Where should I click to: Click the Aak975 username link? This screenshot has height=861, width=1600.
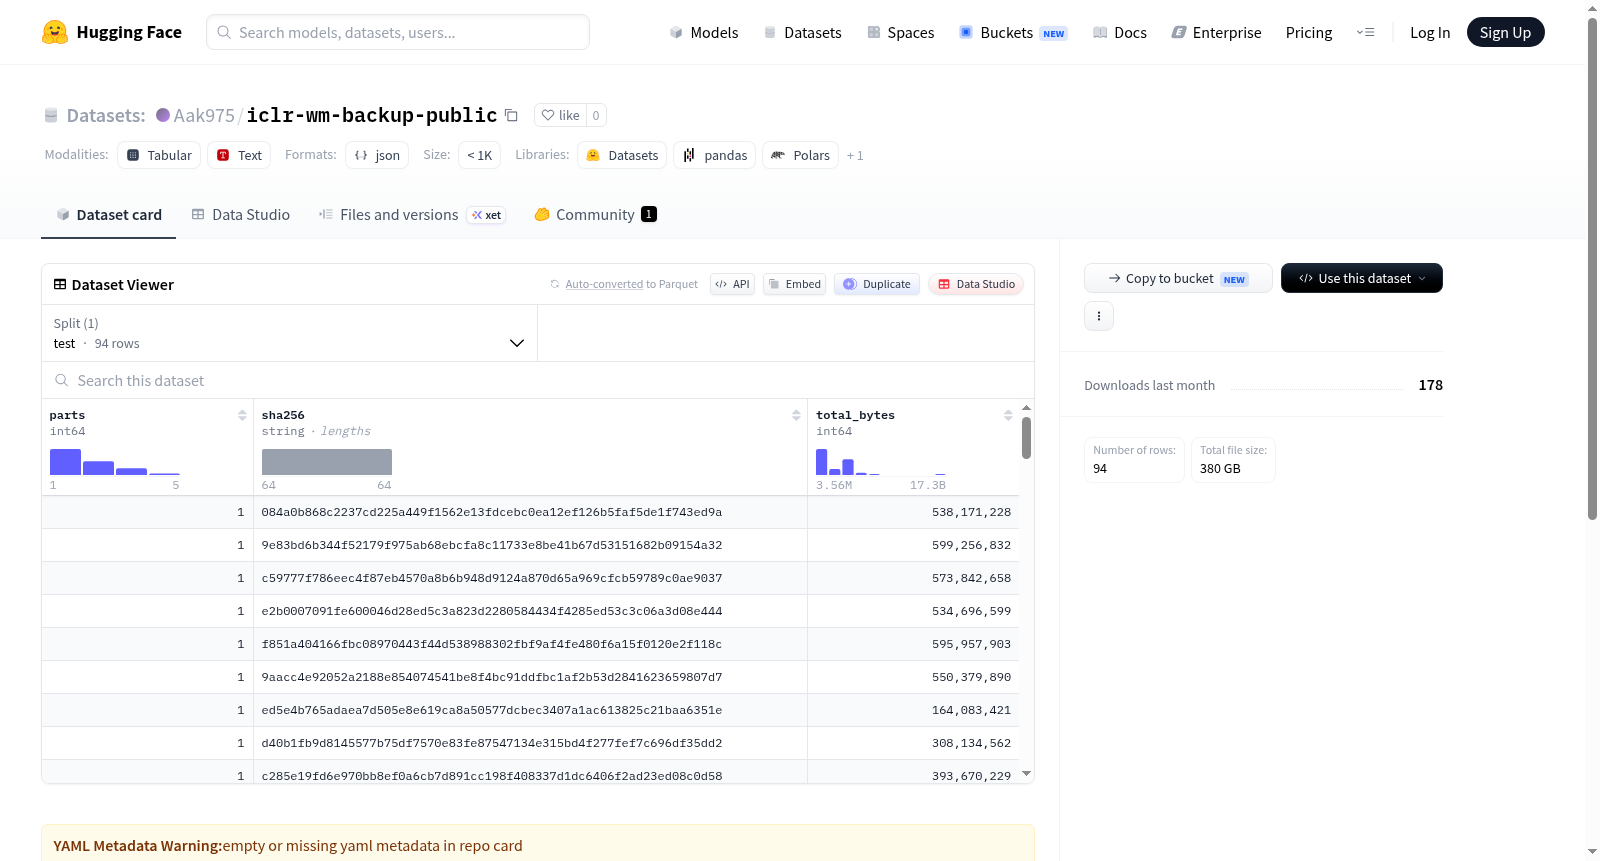[x=204, y=115]
